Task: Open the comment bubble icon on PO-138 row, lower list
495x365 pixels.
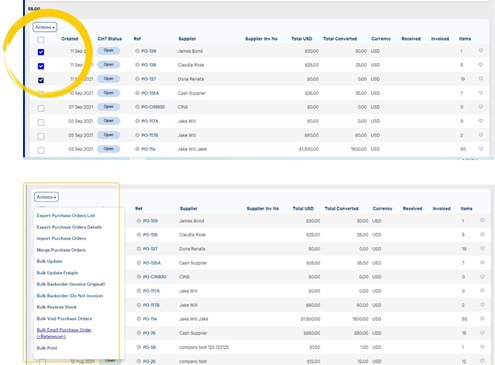Action: [x=482, y=234]
